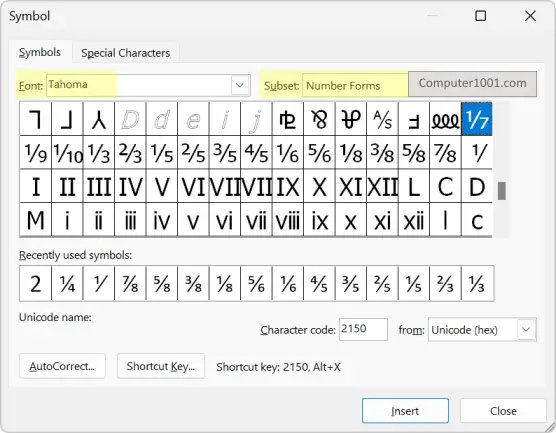Pick the ⅑ one-ninth fraction symbol
This screenshot has width=556, height=433.
click(x=35, y=152)
